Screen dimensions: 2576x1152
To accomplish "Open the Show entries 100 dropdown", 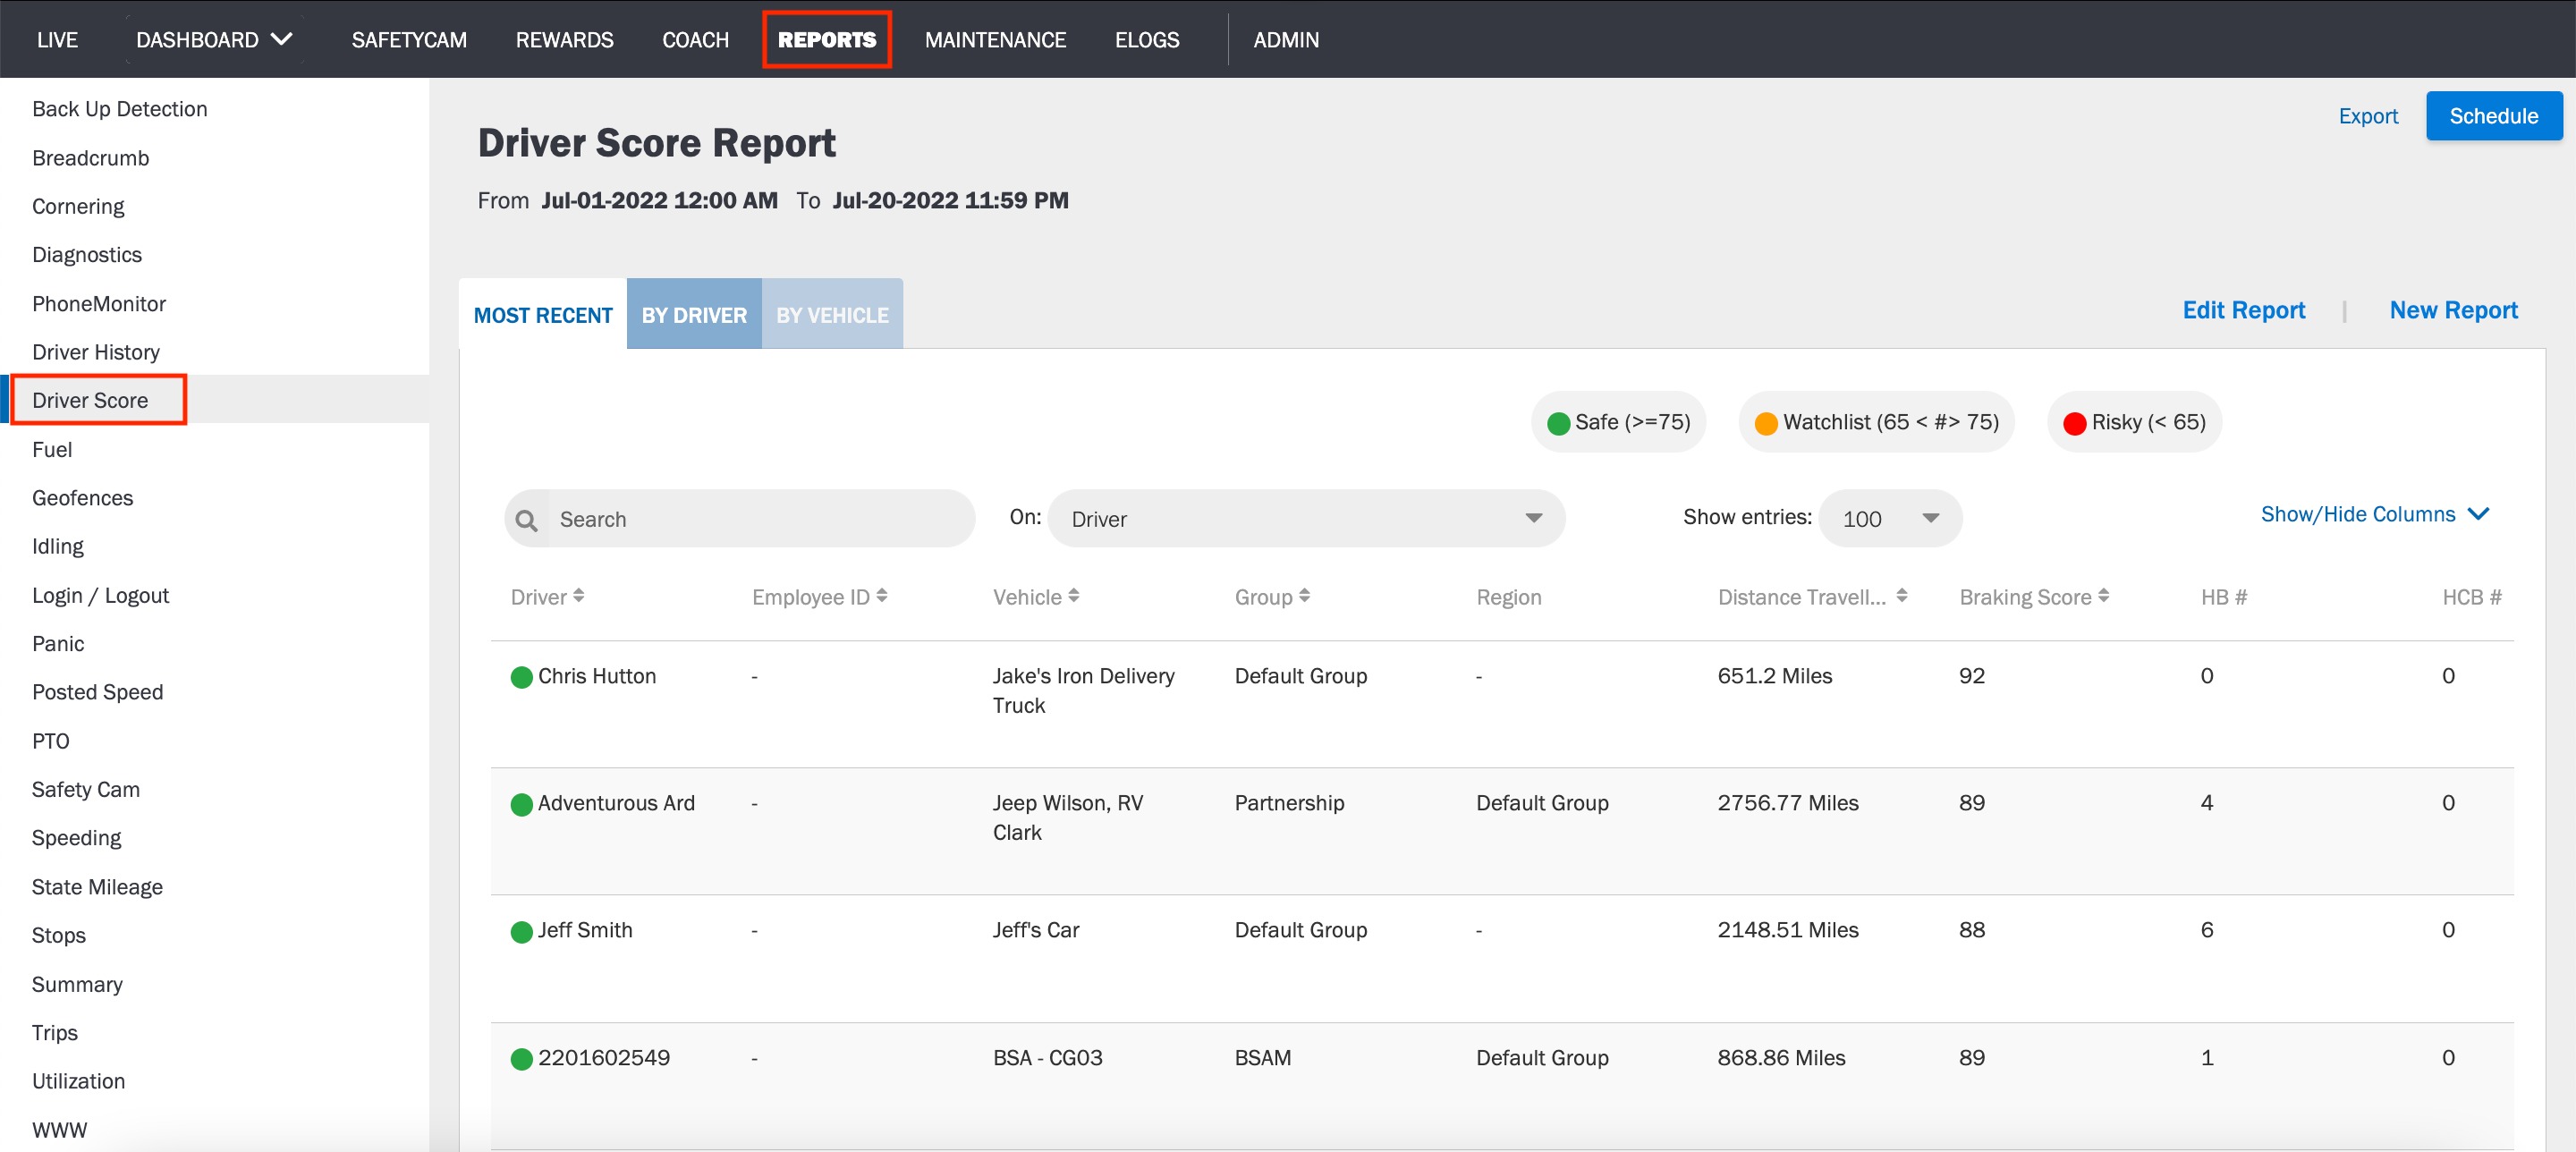I will 1890,519.
